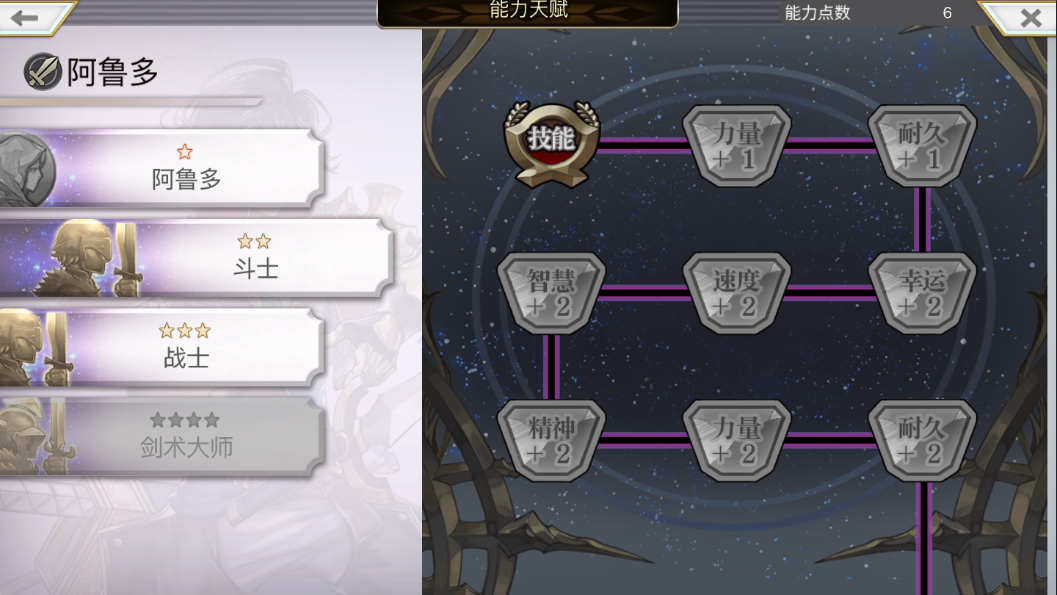Go back using the top-left arrow
The height and width of the screenshot is (595, 1057).
click(30, 16)
